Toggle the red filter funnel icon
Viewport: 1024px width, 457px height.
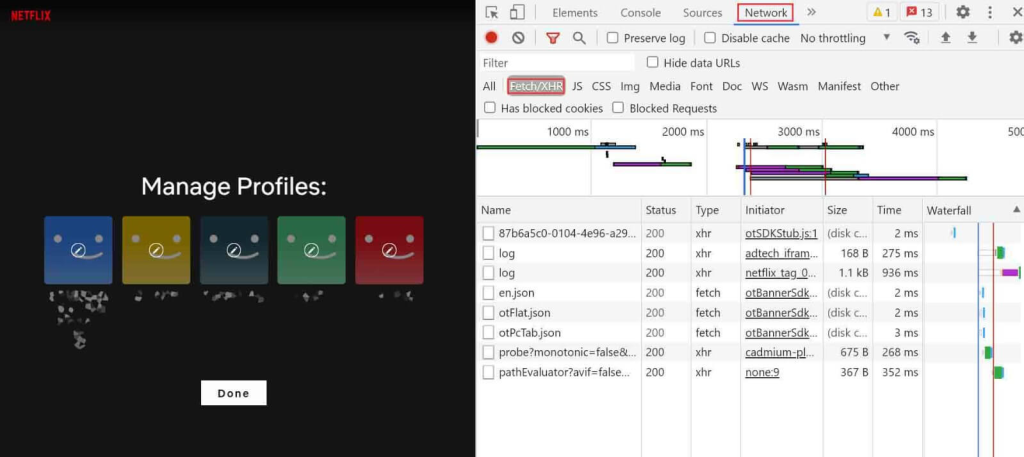(553, 38)
